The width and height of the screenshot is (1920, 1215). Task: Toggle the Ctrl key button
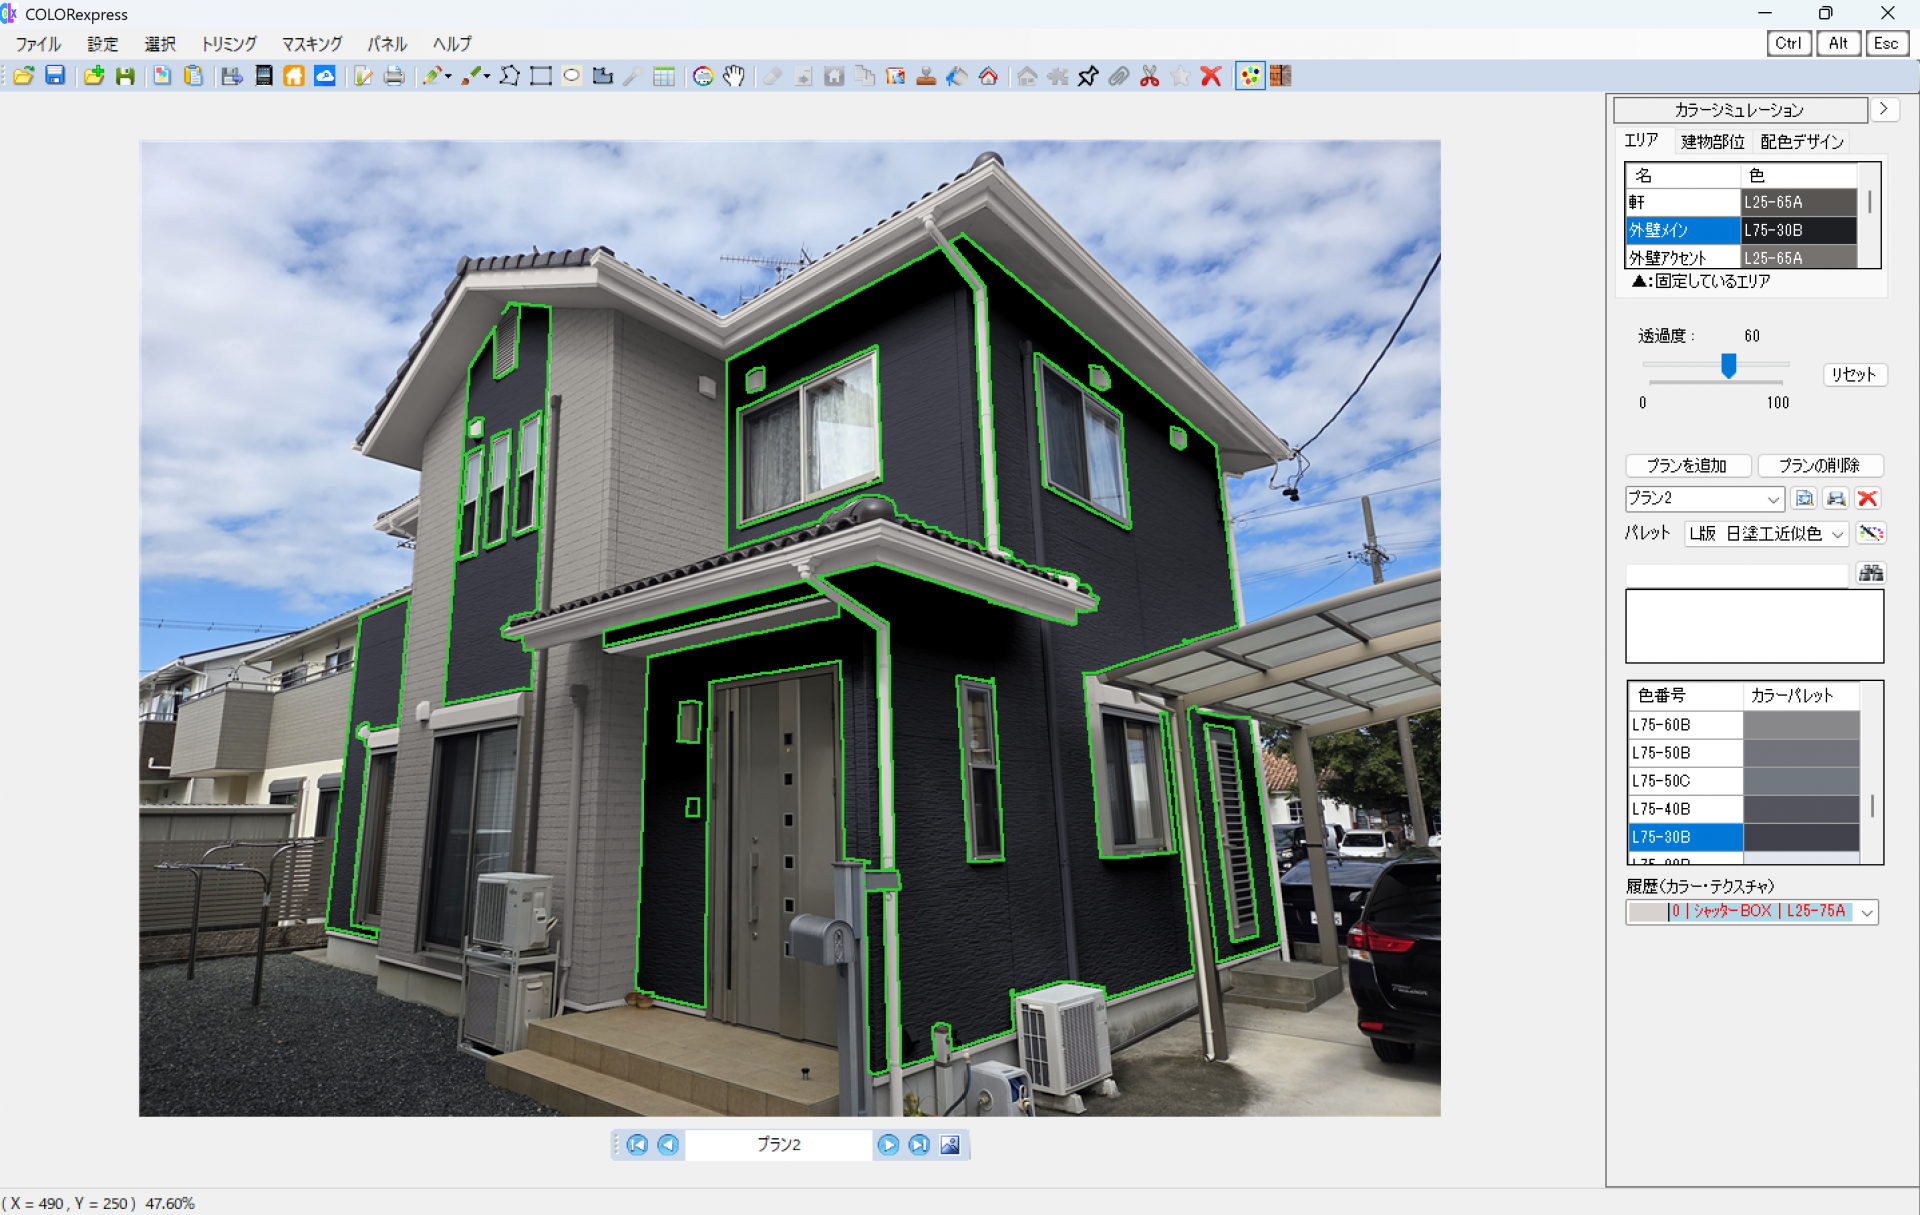(1788, 43)
